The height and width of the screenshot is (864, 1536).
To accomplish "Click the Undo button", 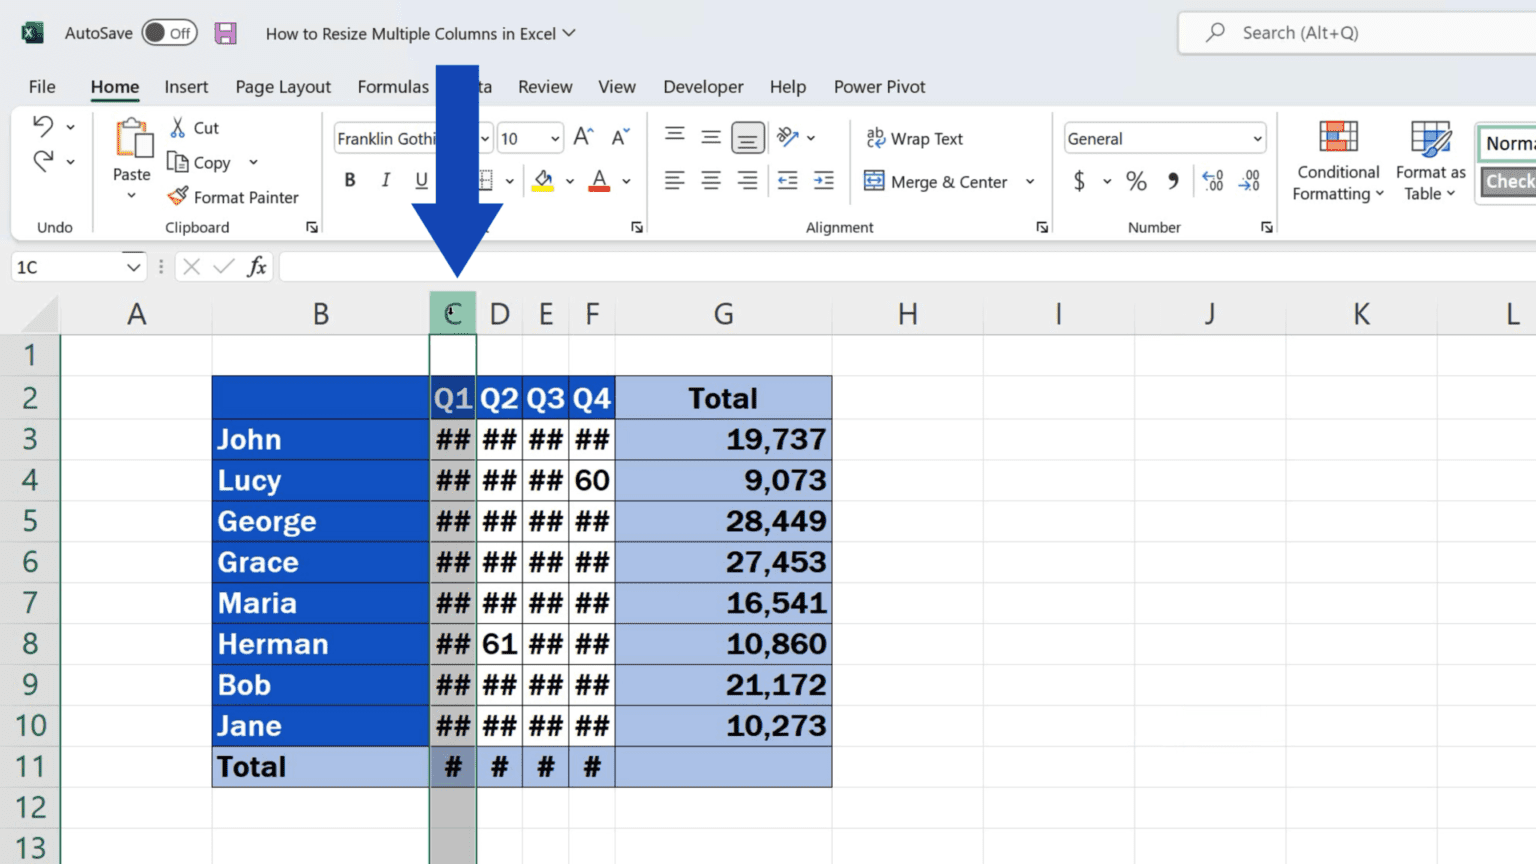I will click(x=45, y=127).
